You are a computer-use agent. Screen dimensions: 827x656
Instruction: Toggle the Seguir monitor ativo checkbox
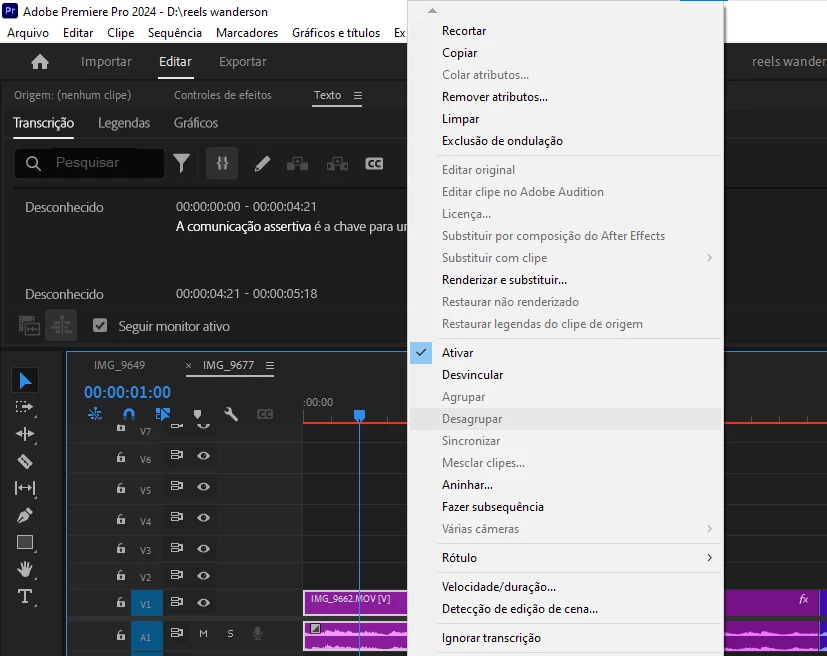[100, 325]
